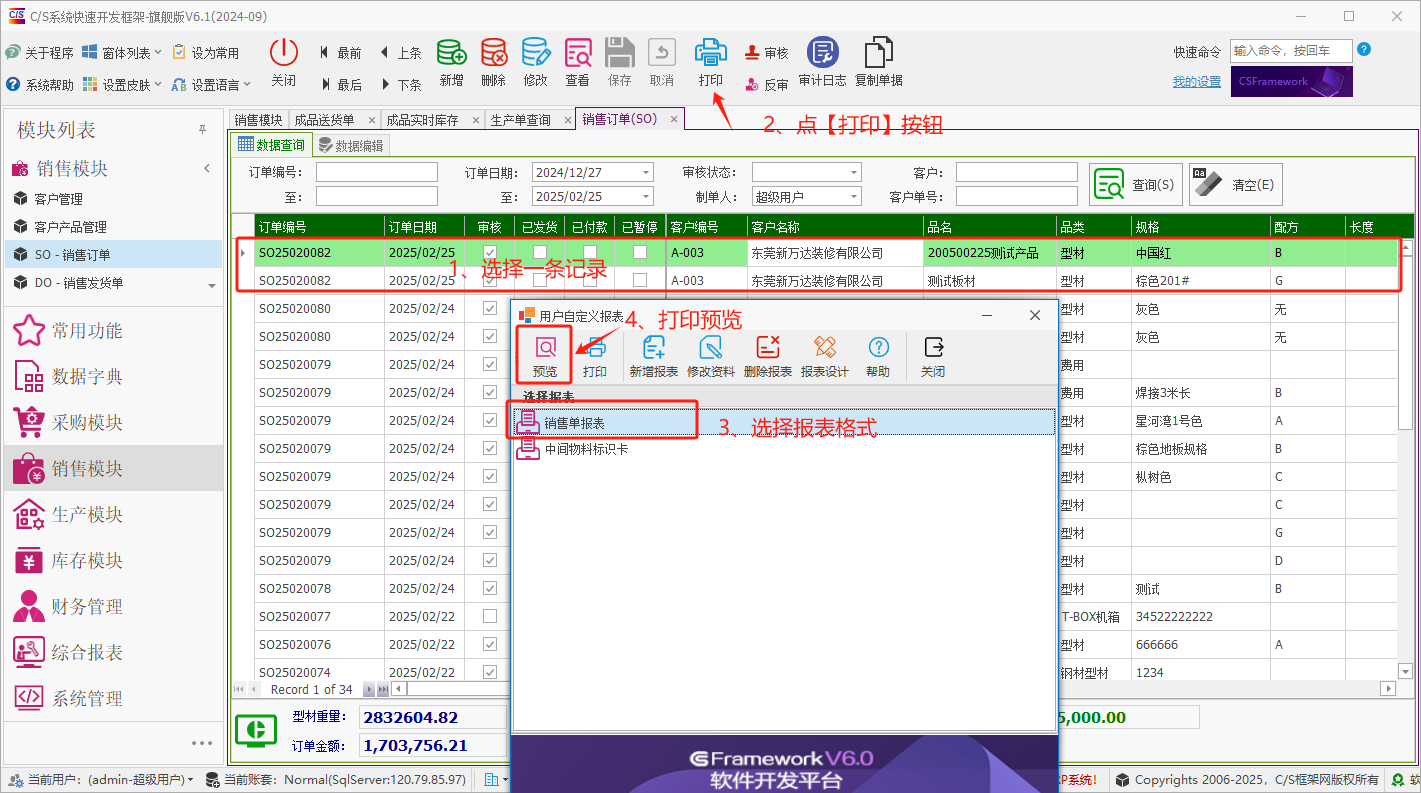Click the blue help icon beside command box
1421x793 pixels.
click(x=1364, y=49)
